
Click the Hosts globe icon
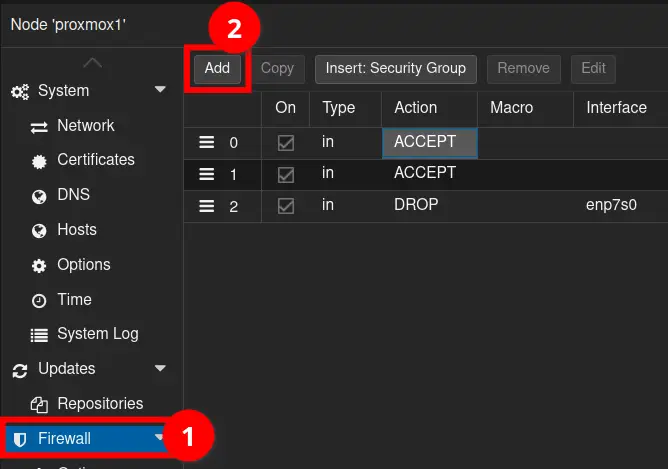39,231
